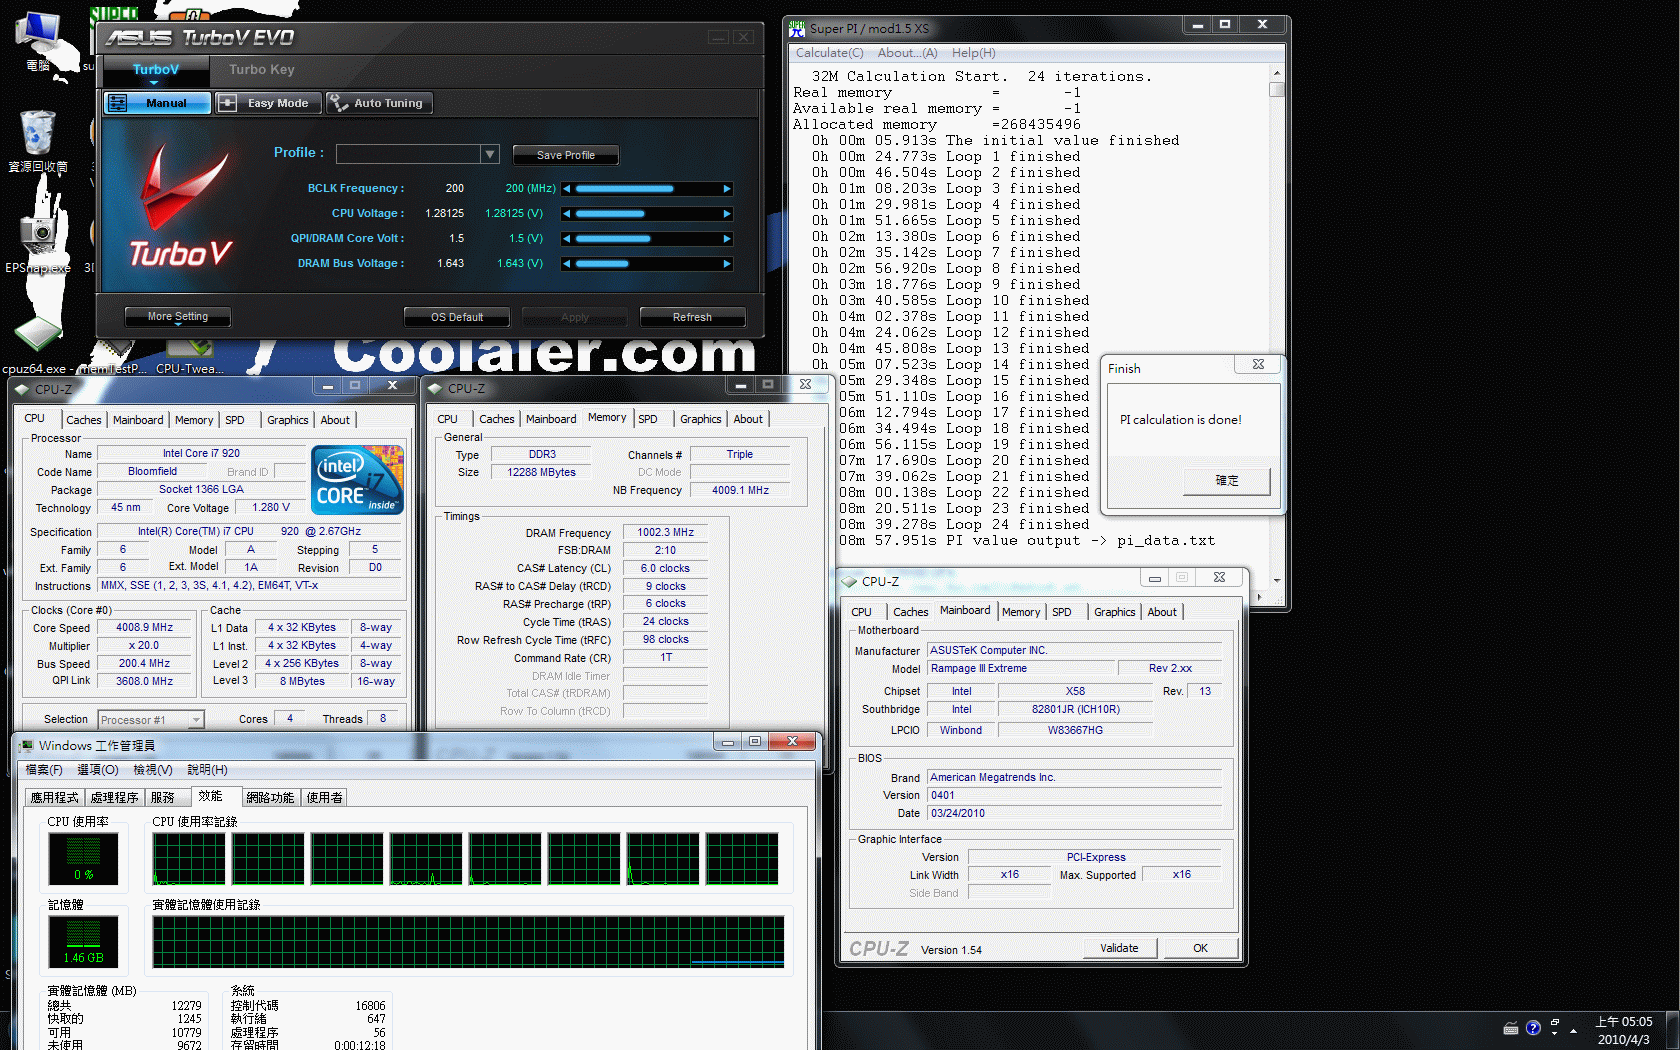Open SPD tab in Memory CPU-Z window
Image resolution: width=1680 pixels, height=1050 pixels.
point(648,419)
